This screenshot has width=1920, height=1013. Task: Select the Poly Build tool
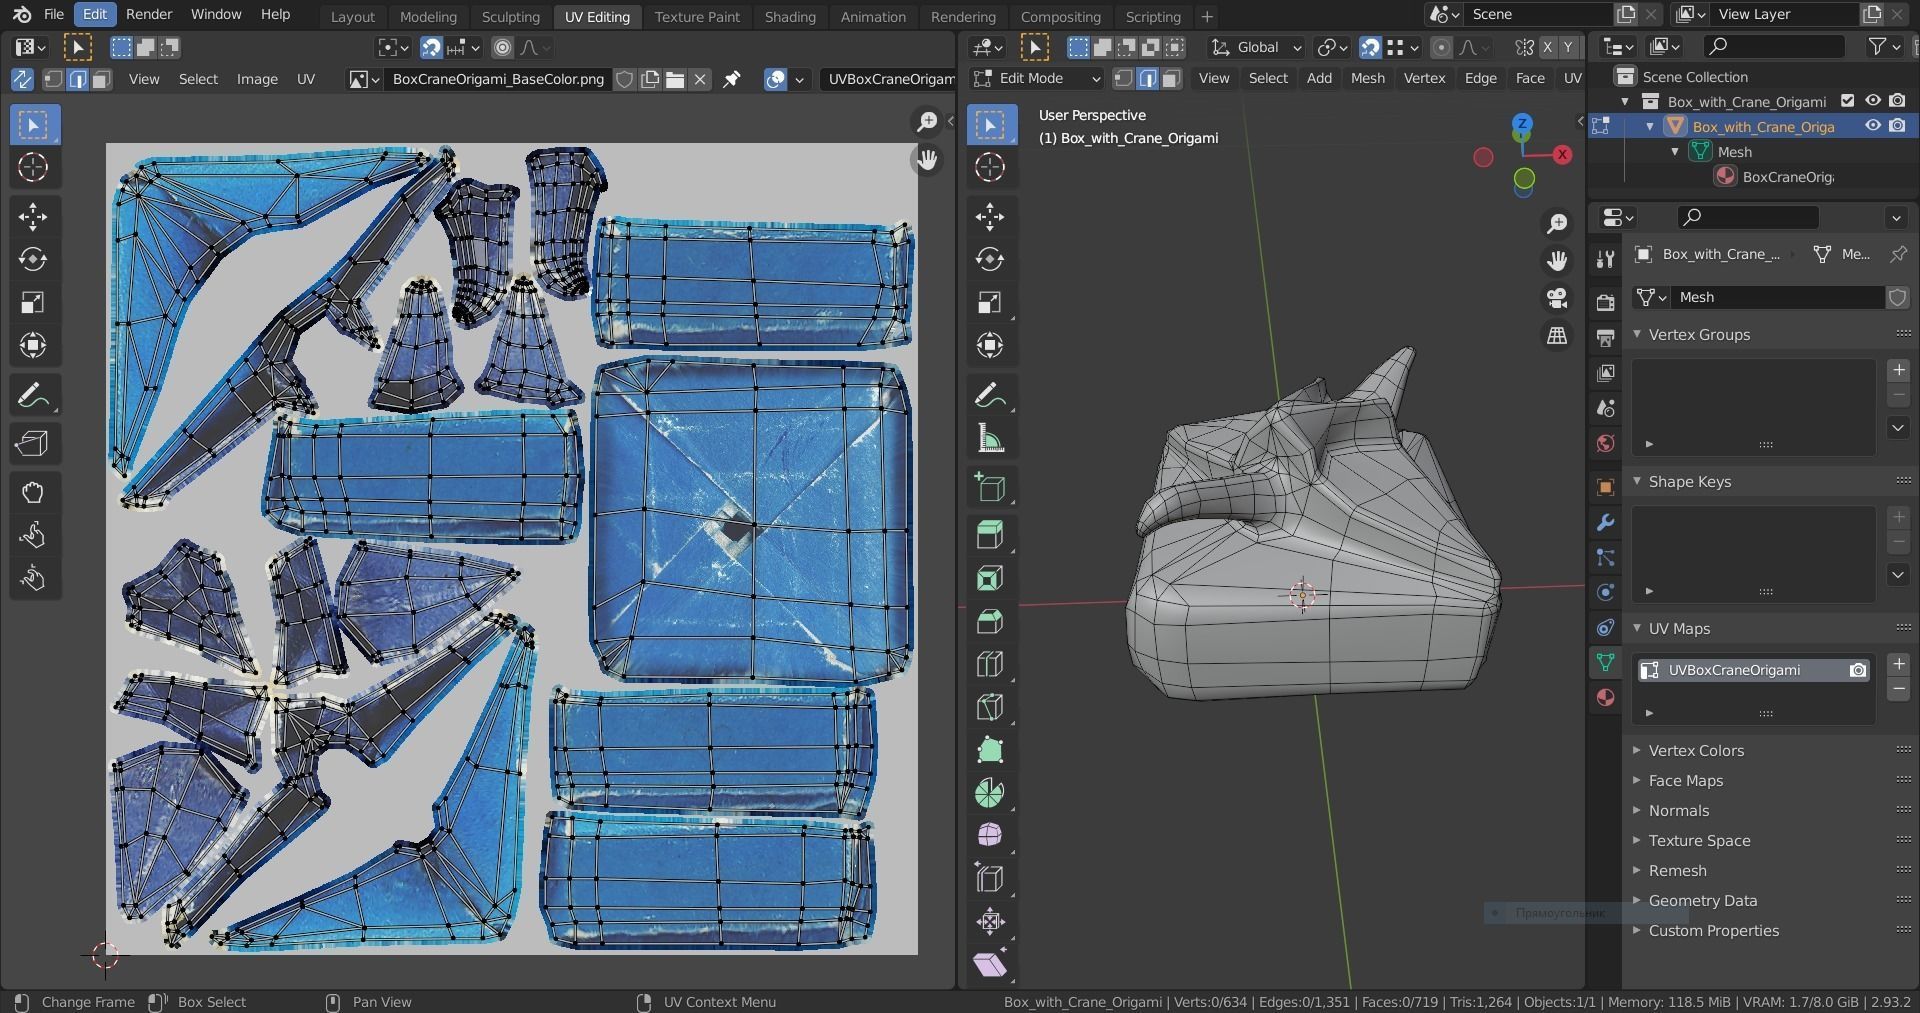click(x=990, y=750)
